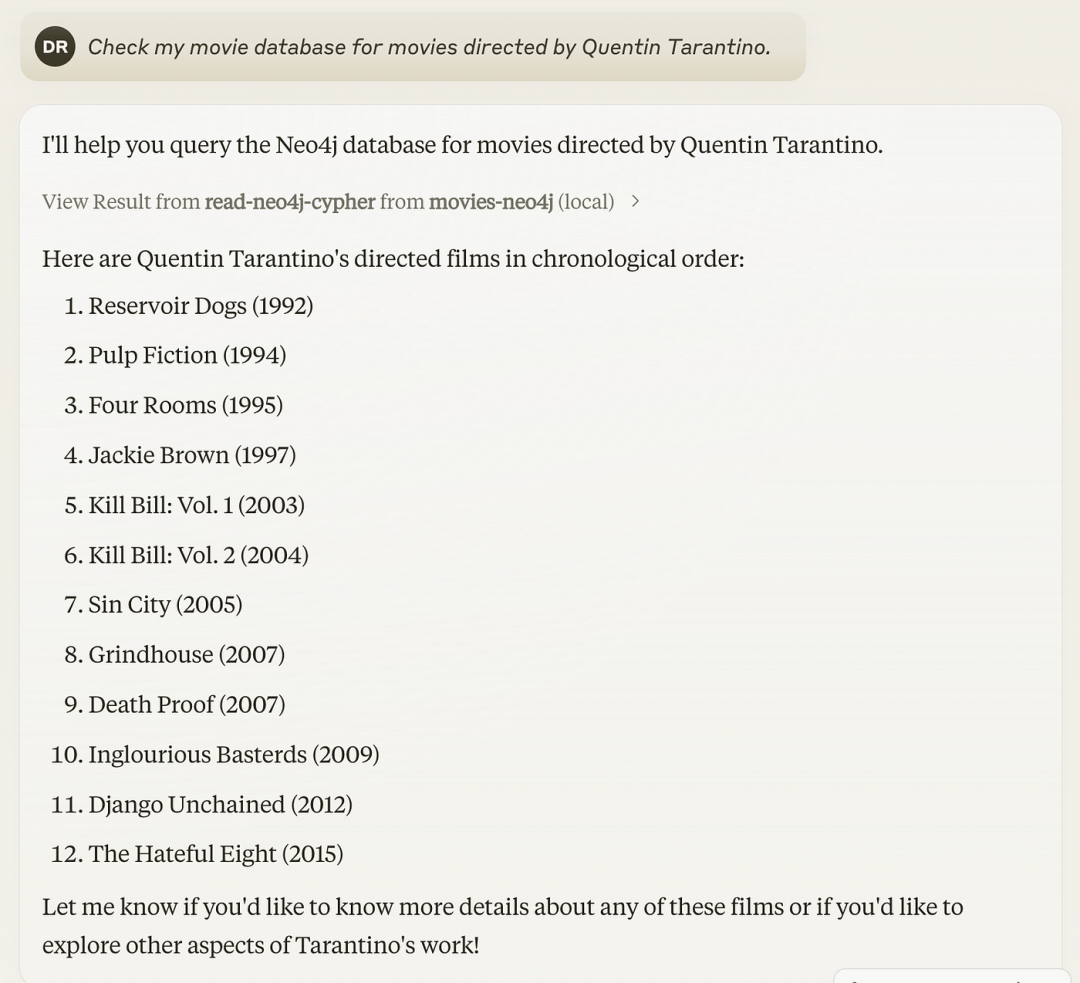The image size is (1080, 983).
Task: Open the "View Result from" tool output
Action: 121,202
